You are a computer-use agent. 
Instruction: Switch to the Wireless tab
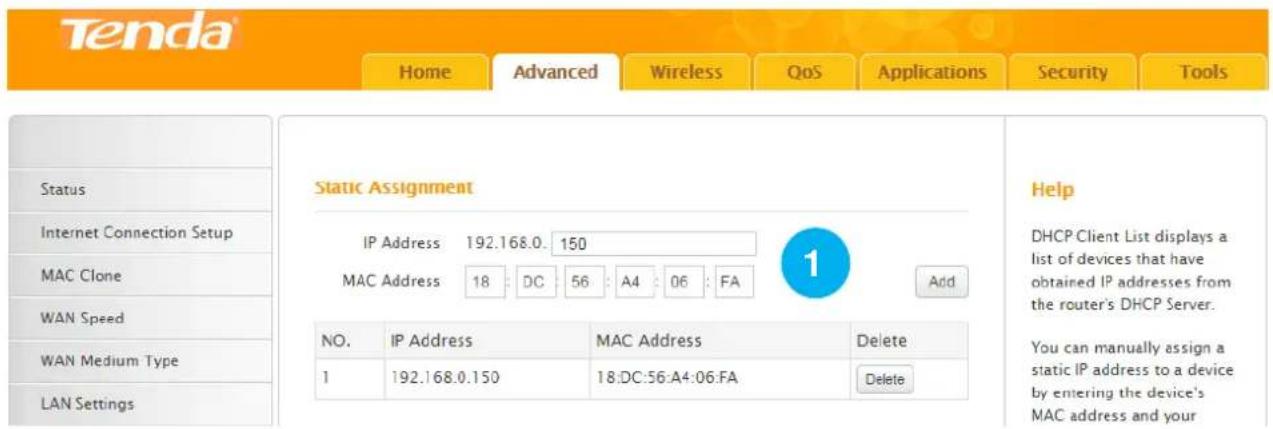pyautogui.click(x=686, y=72)
